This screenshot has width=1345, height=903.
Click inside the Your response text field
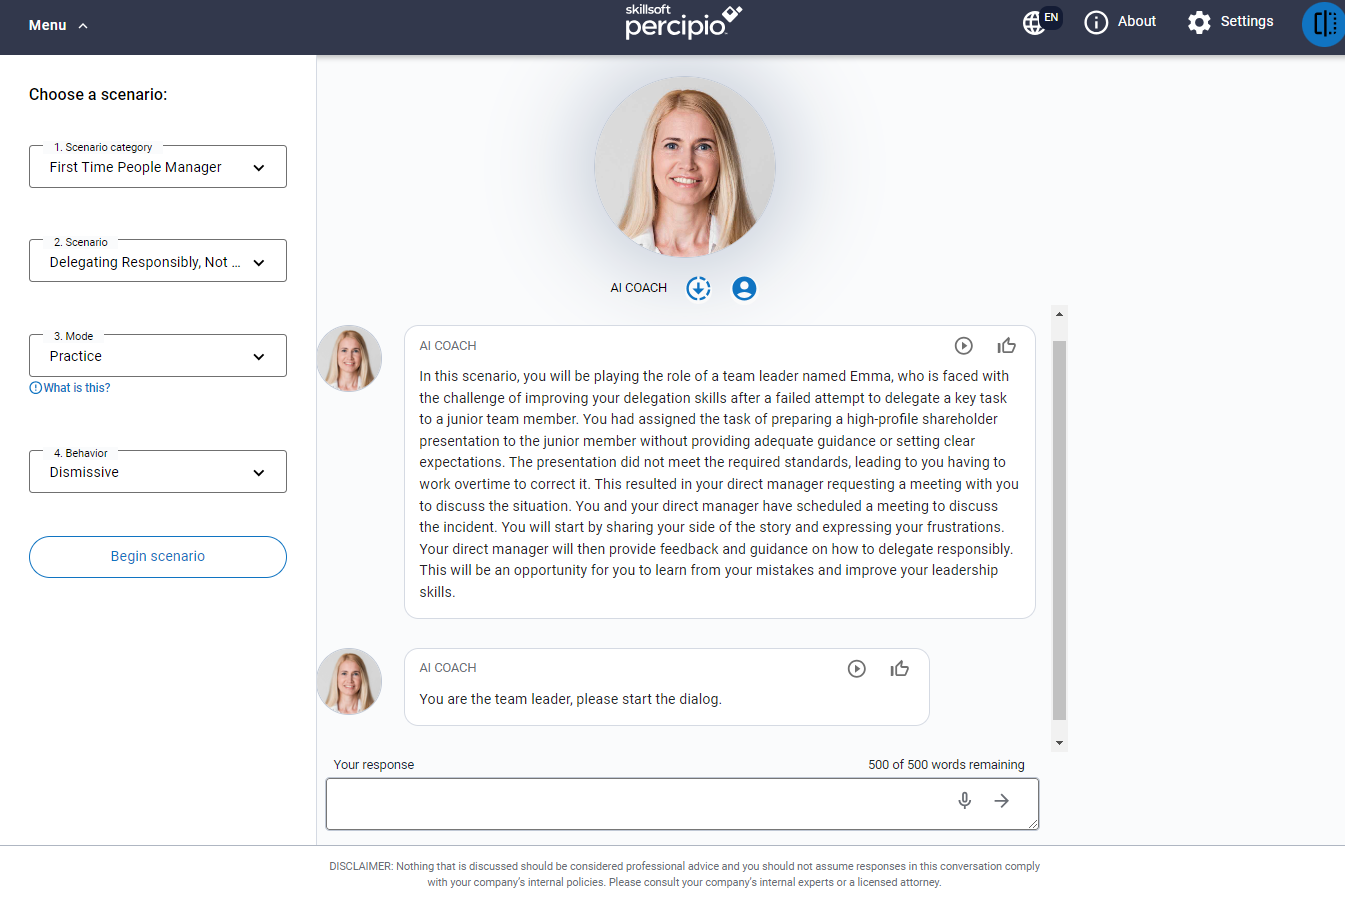tap(635, 803)
